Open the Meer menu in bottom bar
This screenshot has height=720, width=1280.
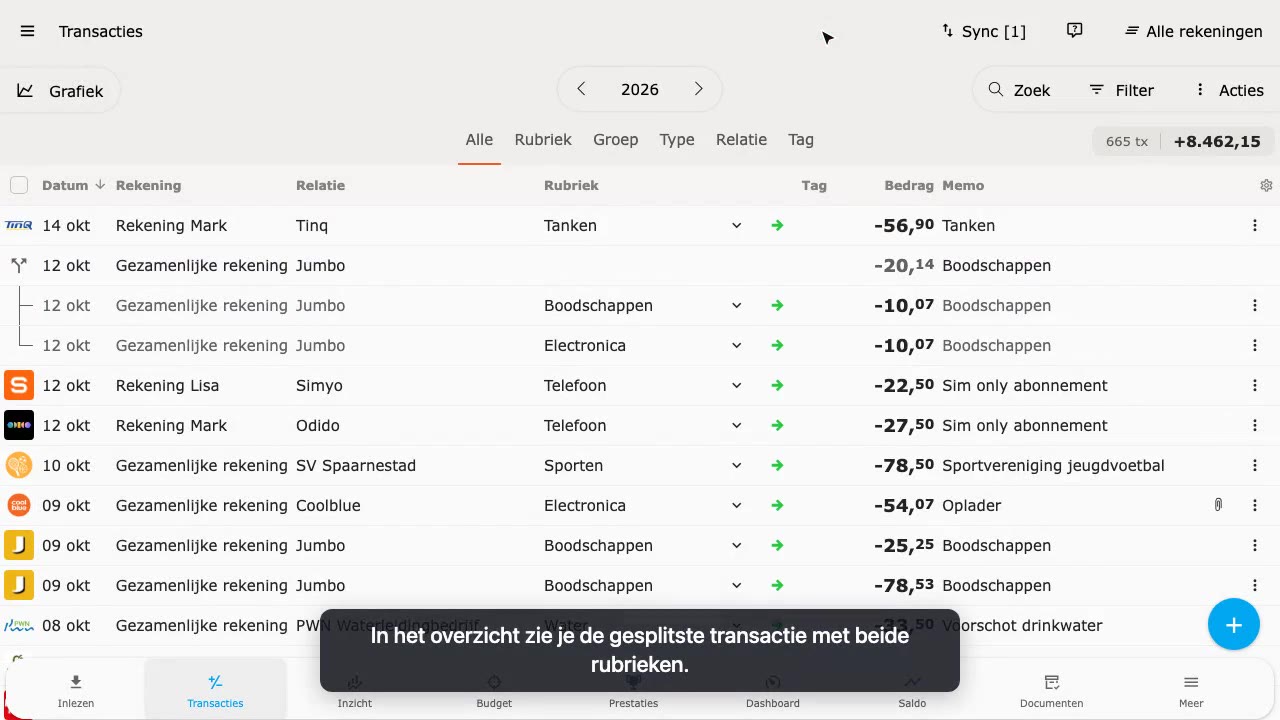coord(1191,690)
